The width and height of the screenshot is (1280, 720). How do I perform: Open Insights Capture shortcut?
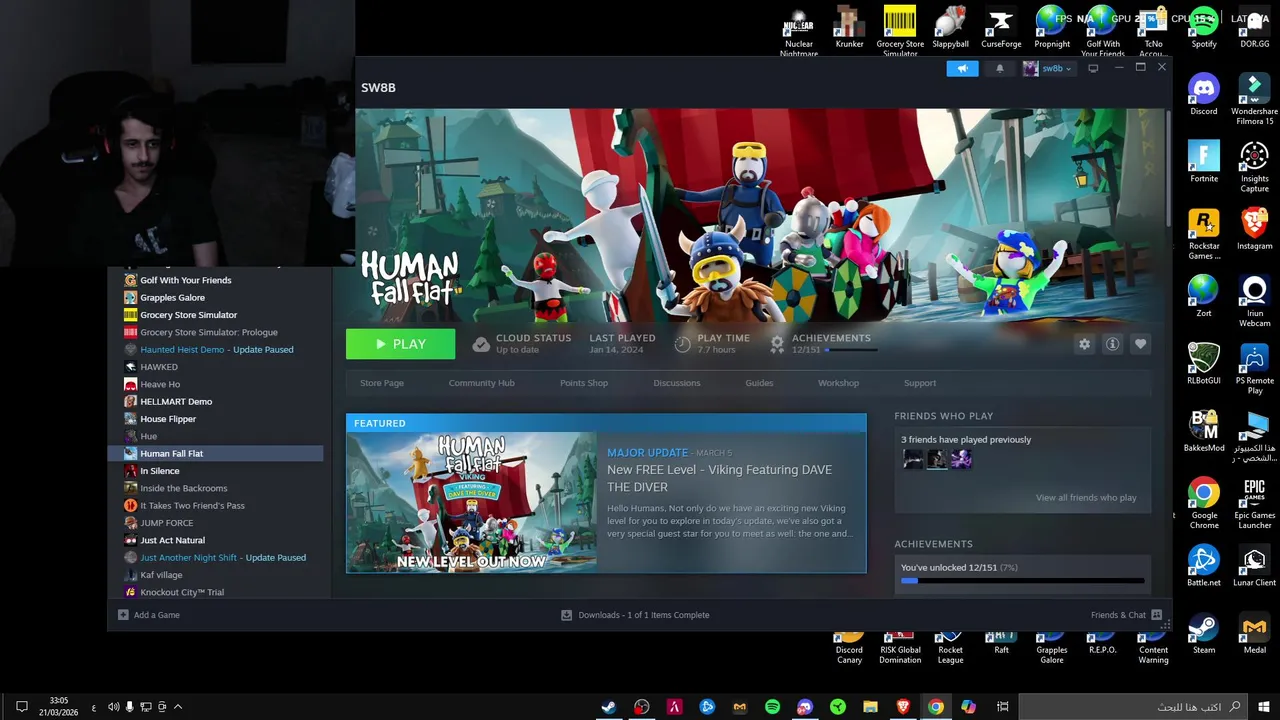1254,167
